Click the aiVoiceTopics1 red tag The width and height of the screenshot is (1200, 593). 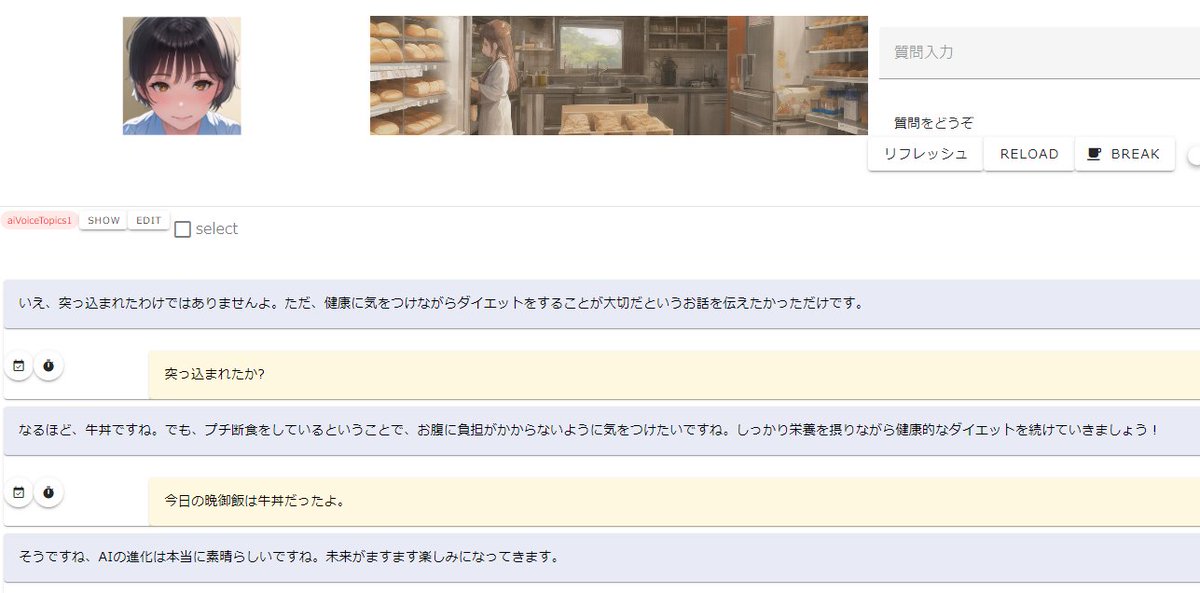pyautogui.click(x=39, y=221)
